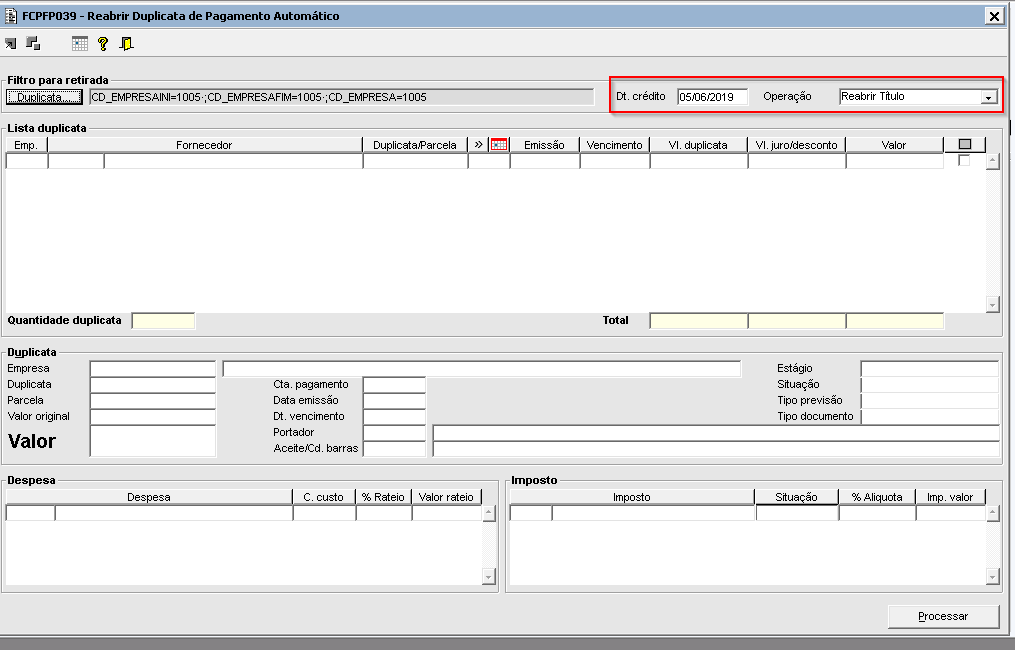Click the Cta. pagamento field
Screen dimensions: 1015x650
tap(394, 385)
